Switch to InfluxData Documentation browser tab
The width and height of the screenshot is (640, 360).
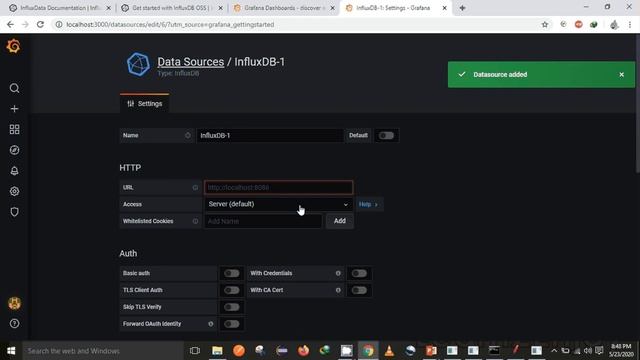tap(60, 8)
